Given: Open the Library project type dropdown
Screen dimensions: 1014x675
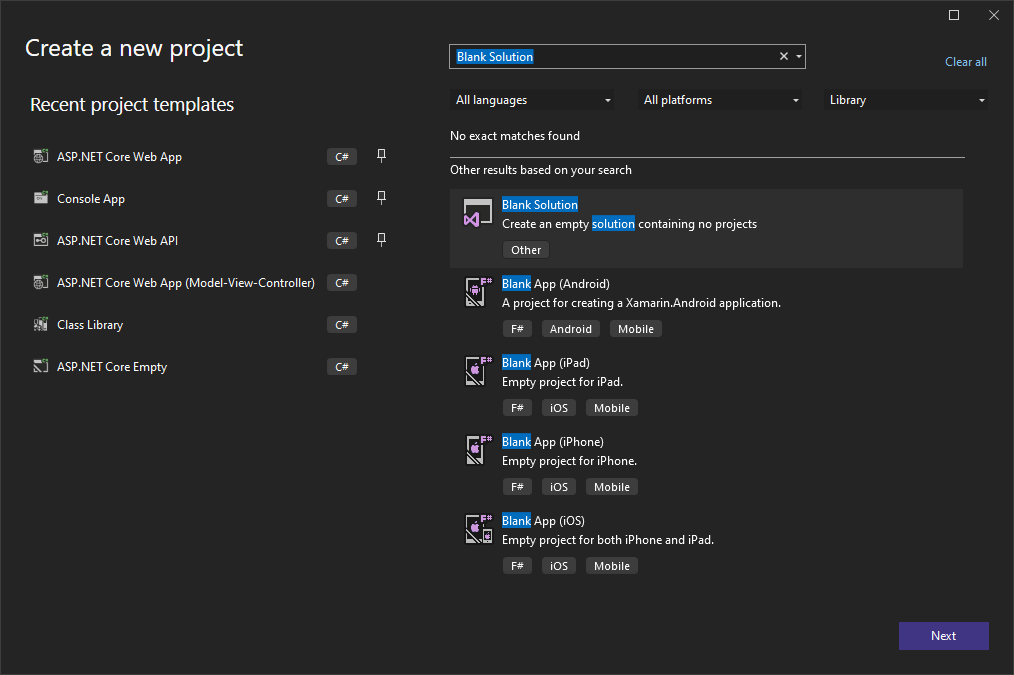Looking at the screenshot, I should [905, 100].
